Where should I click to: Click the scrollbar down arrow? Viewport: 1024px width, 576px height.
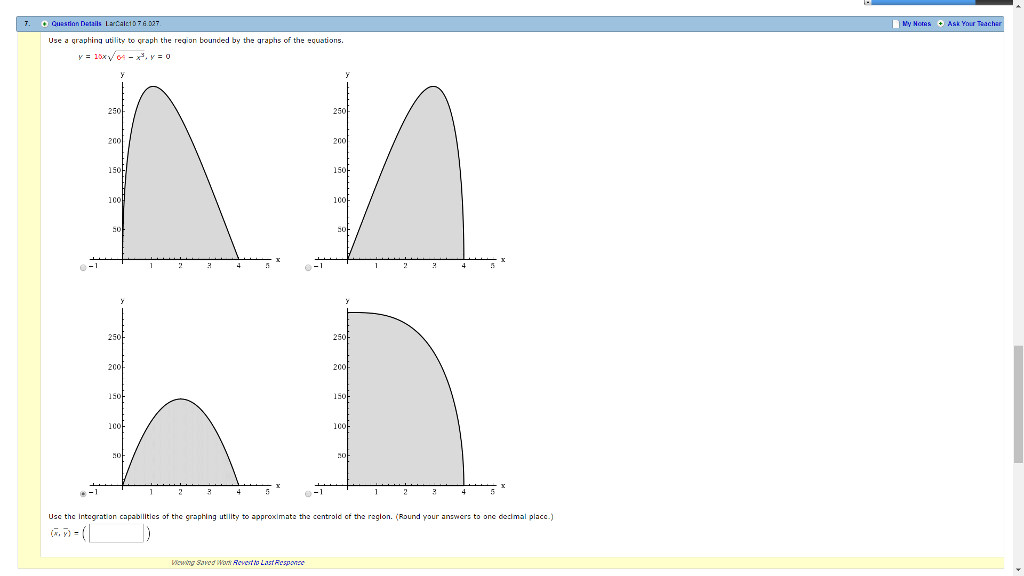click(1017, 569)
